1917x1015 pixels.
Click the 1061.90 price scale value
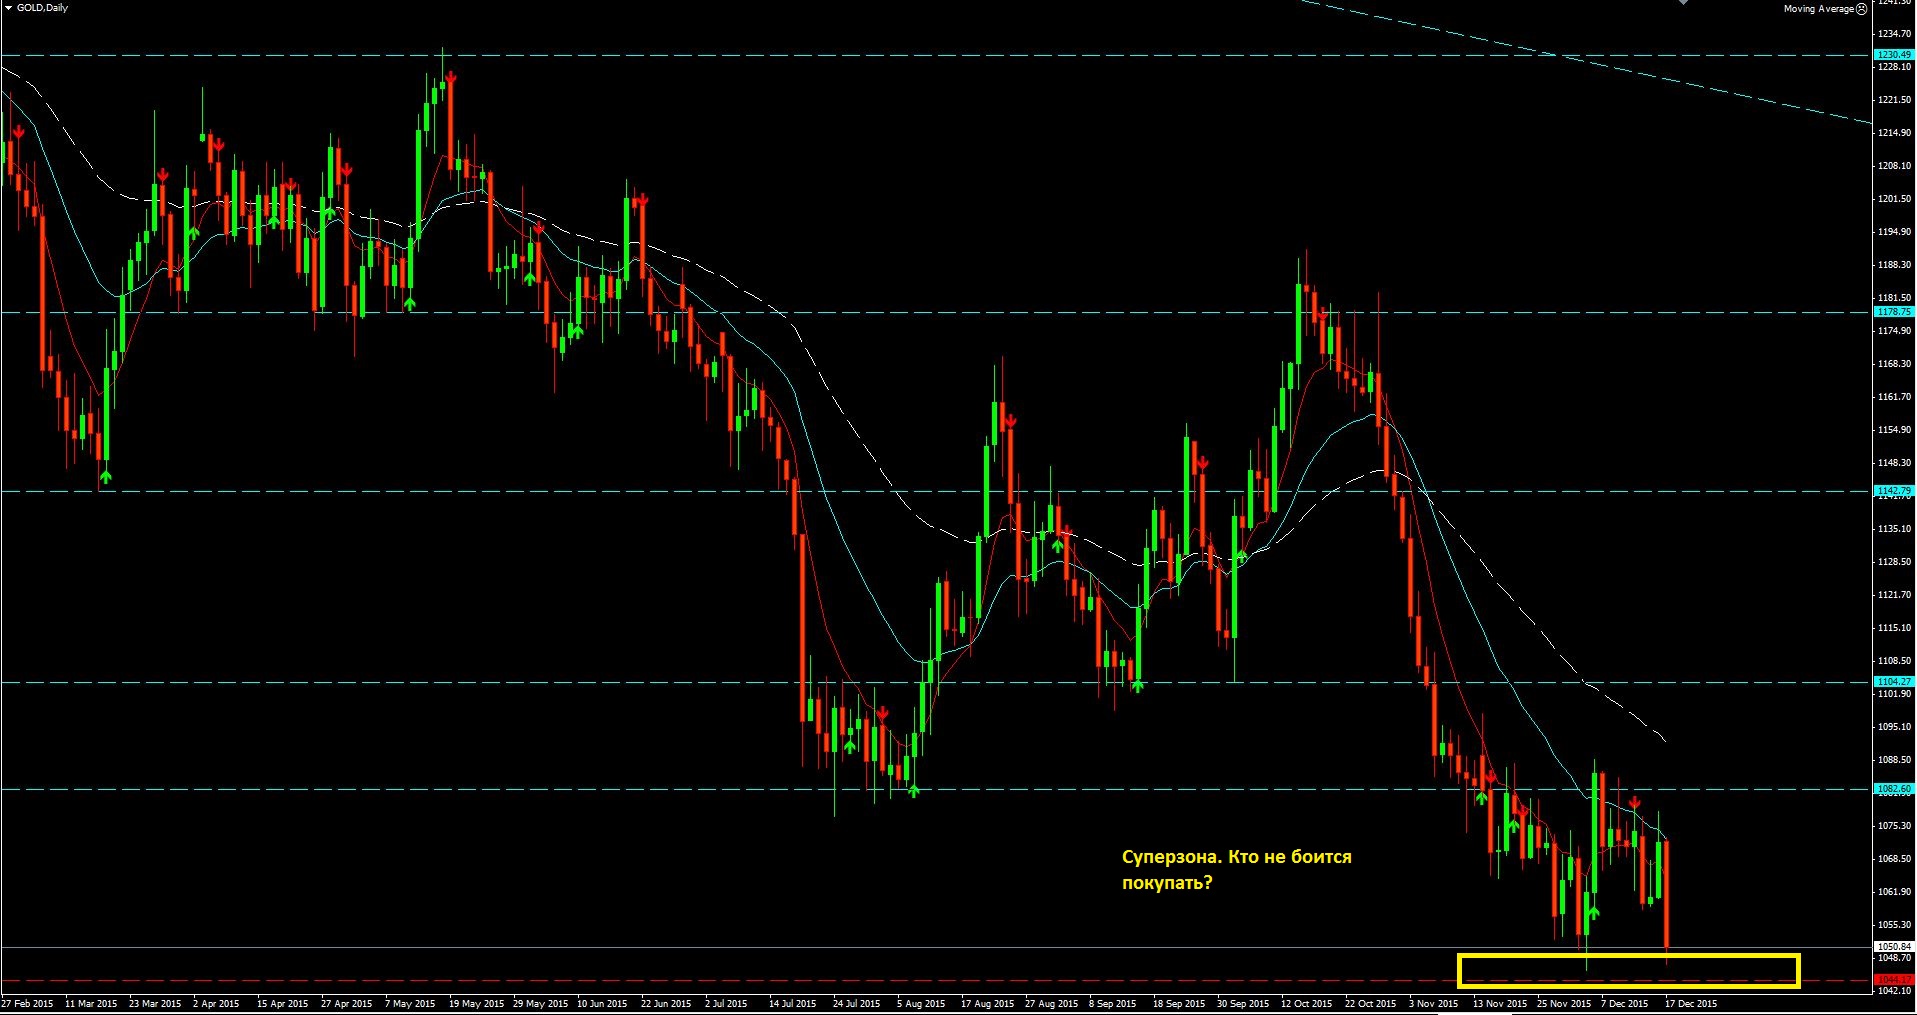click(1896, 892)
